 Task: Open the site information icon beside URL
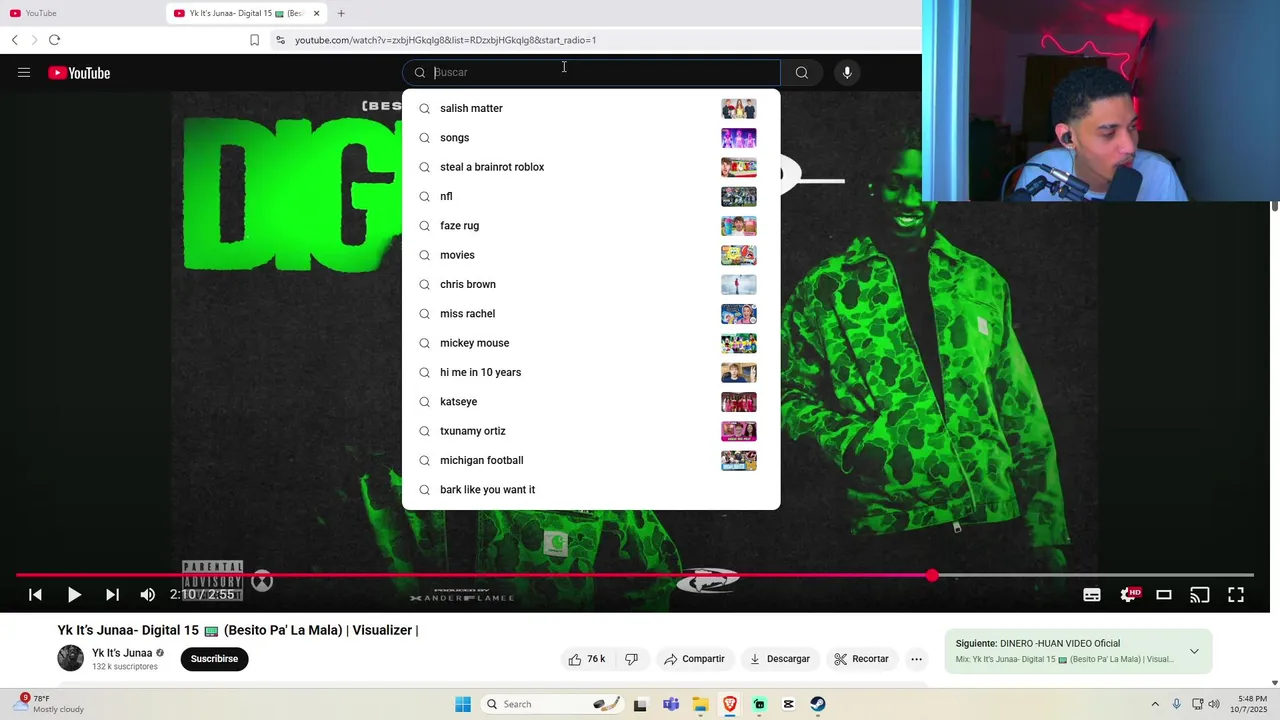(x=280, y=40)
